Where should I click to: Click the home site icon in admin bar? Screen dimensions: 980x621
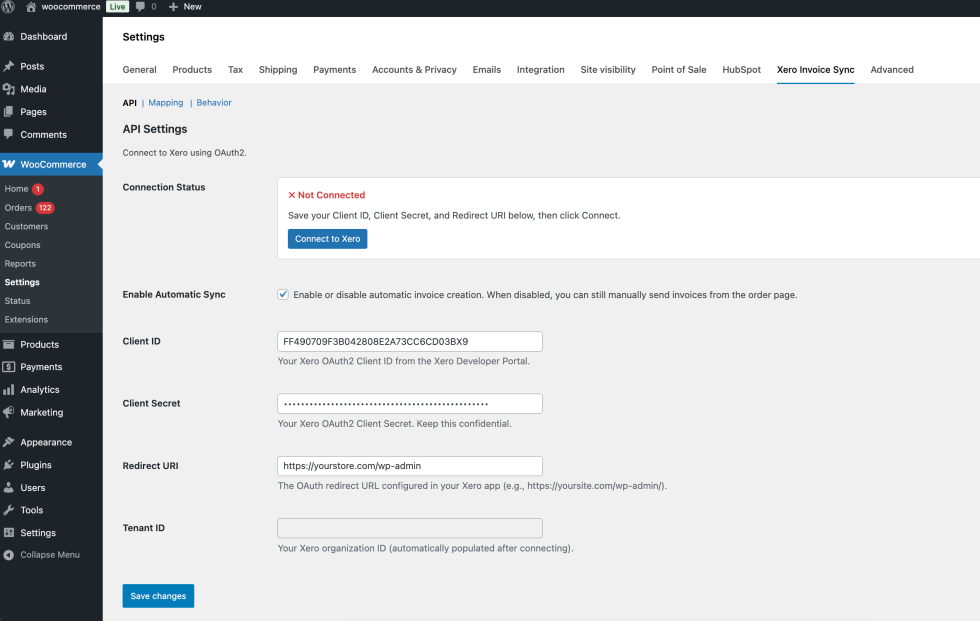pyautogui.click(x=31, y=7)
